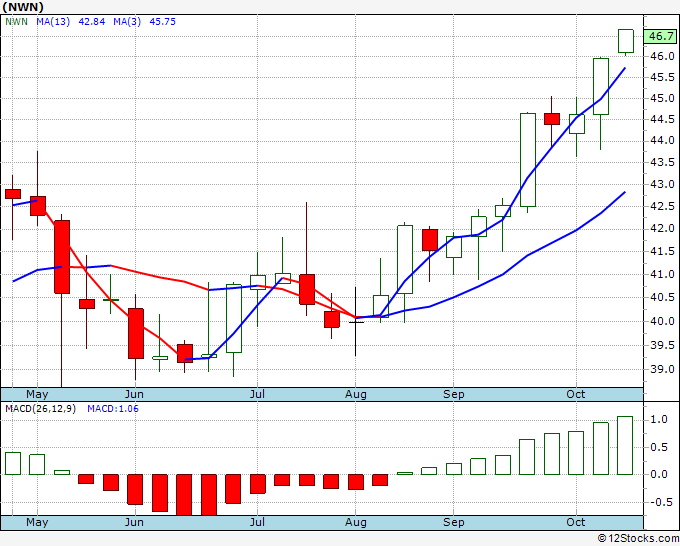Click the 42.84 moving average value
The height and width of the screenshot is (546, 680).
pyautogui.click(x=92, y=22)
